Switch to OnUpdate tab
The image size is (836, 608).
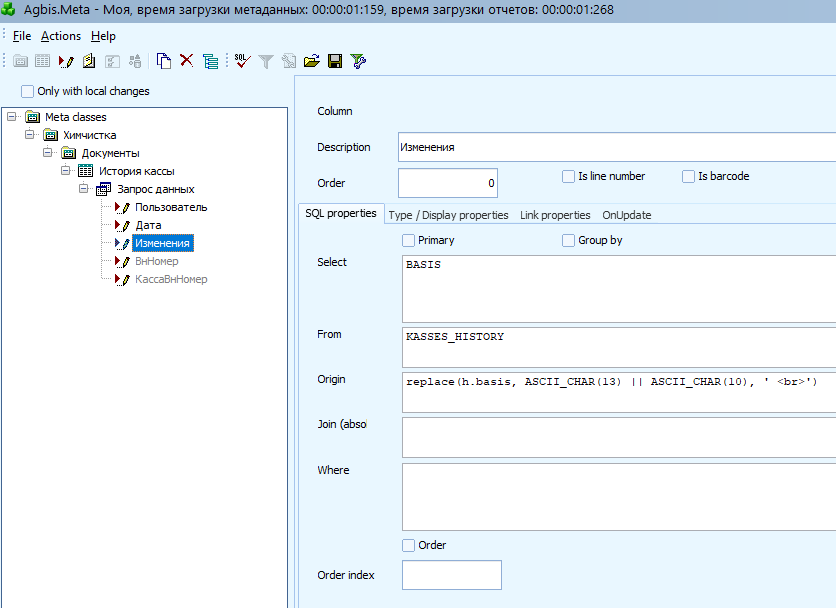(626, 215)
